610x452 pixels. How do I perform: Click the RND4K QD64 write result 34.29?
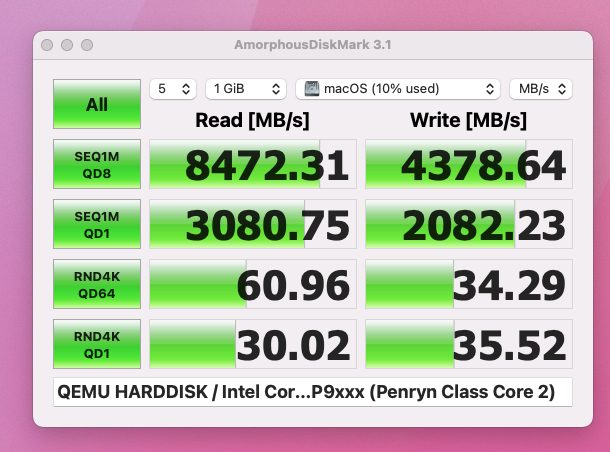(x=469, y=284)
